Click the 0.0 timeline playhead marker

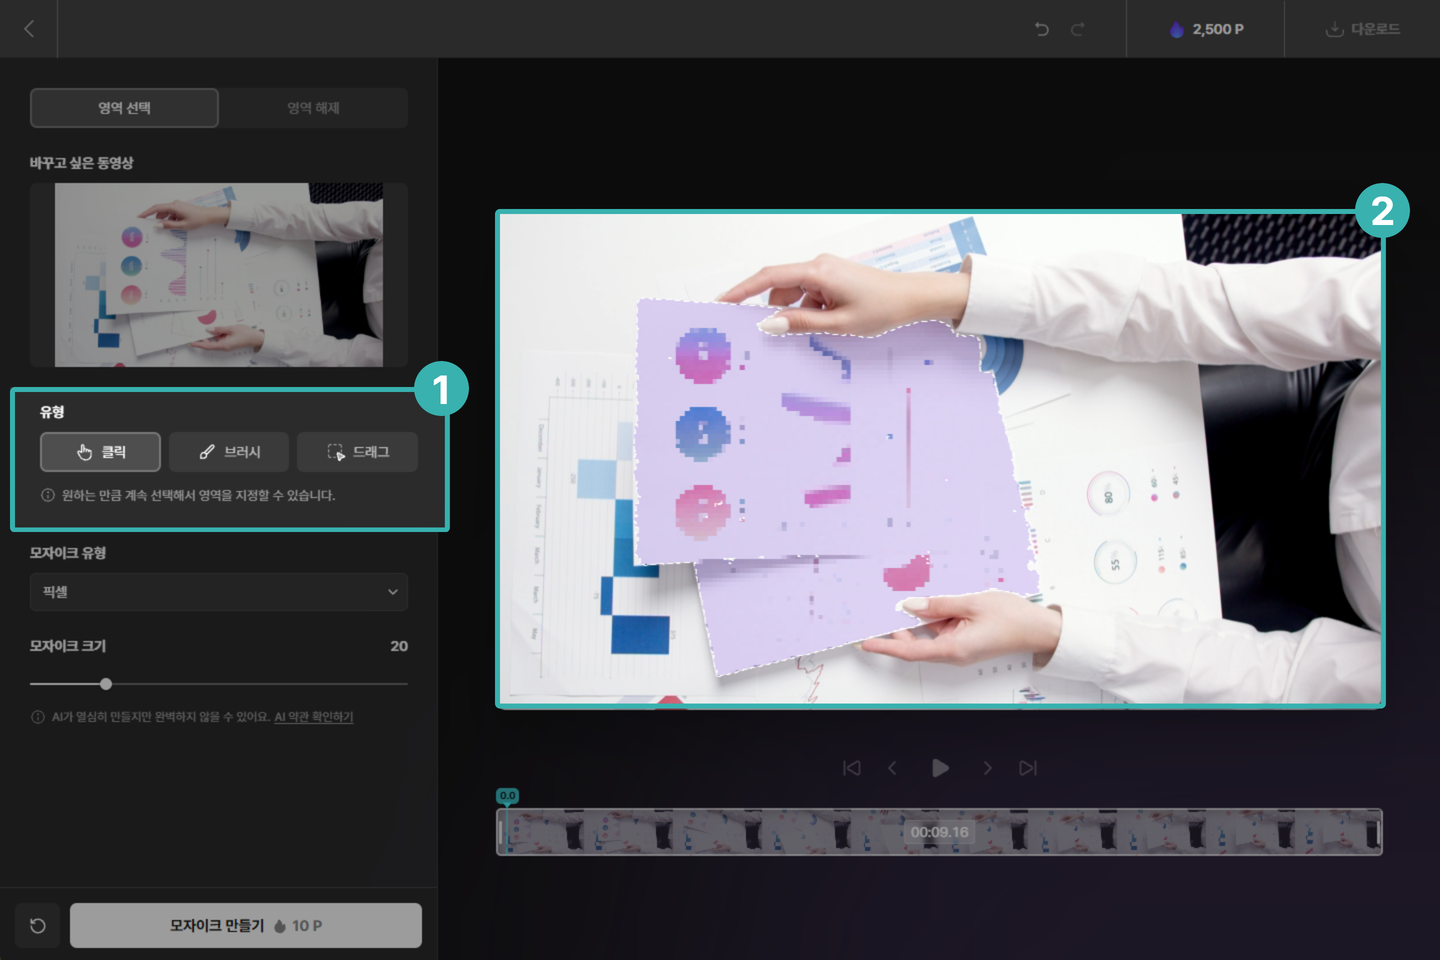tap(508, 796)
